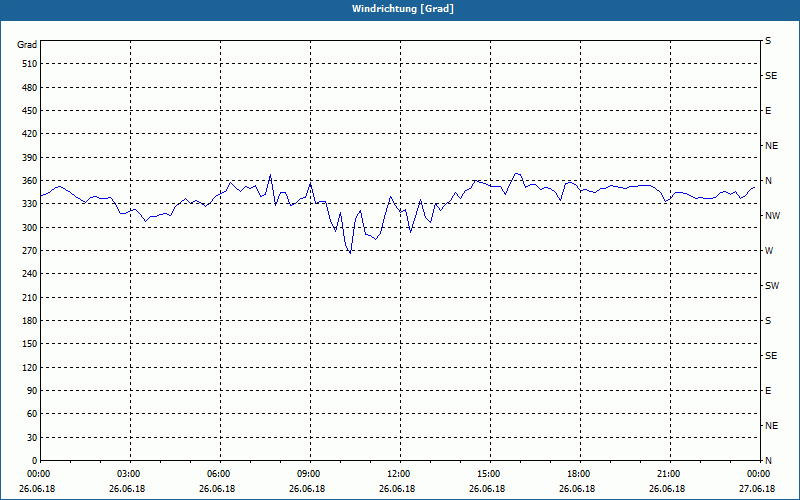
Task: Click the 09:00 time axis label
Action: tap(309, 474)
